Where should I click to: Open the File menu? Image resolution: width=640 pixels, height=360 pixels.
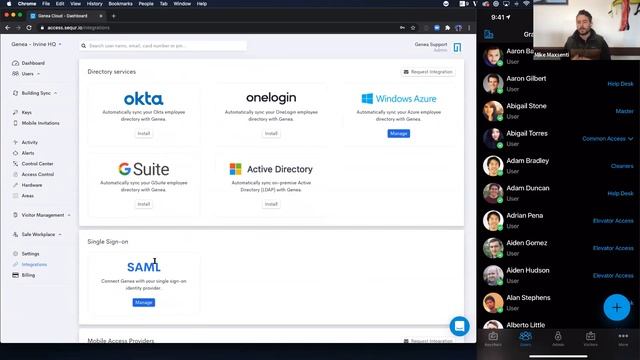click(x=46, y=4)
